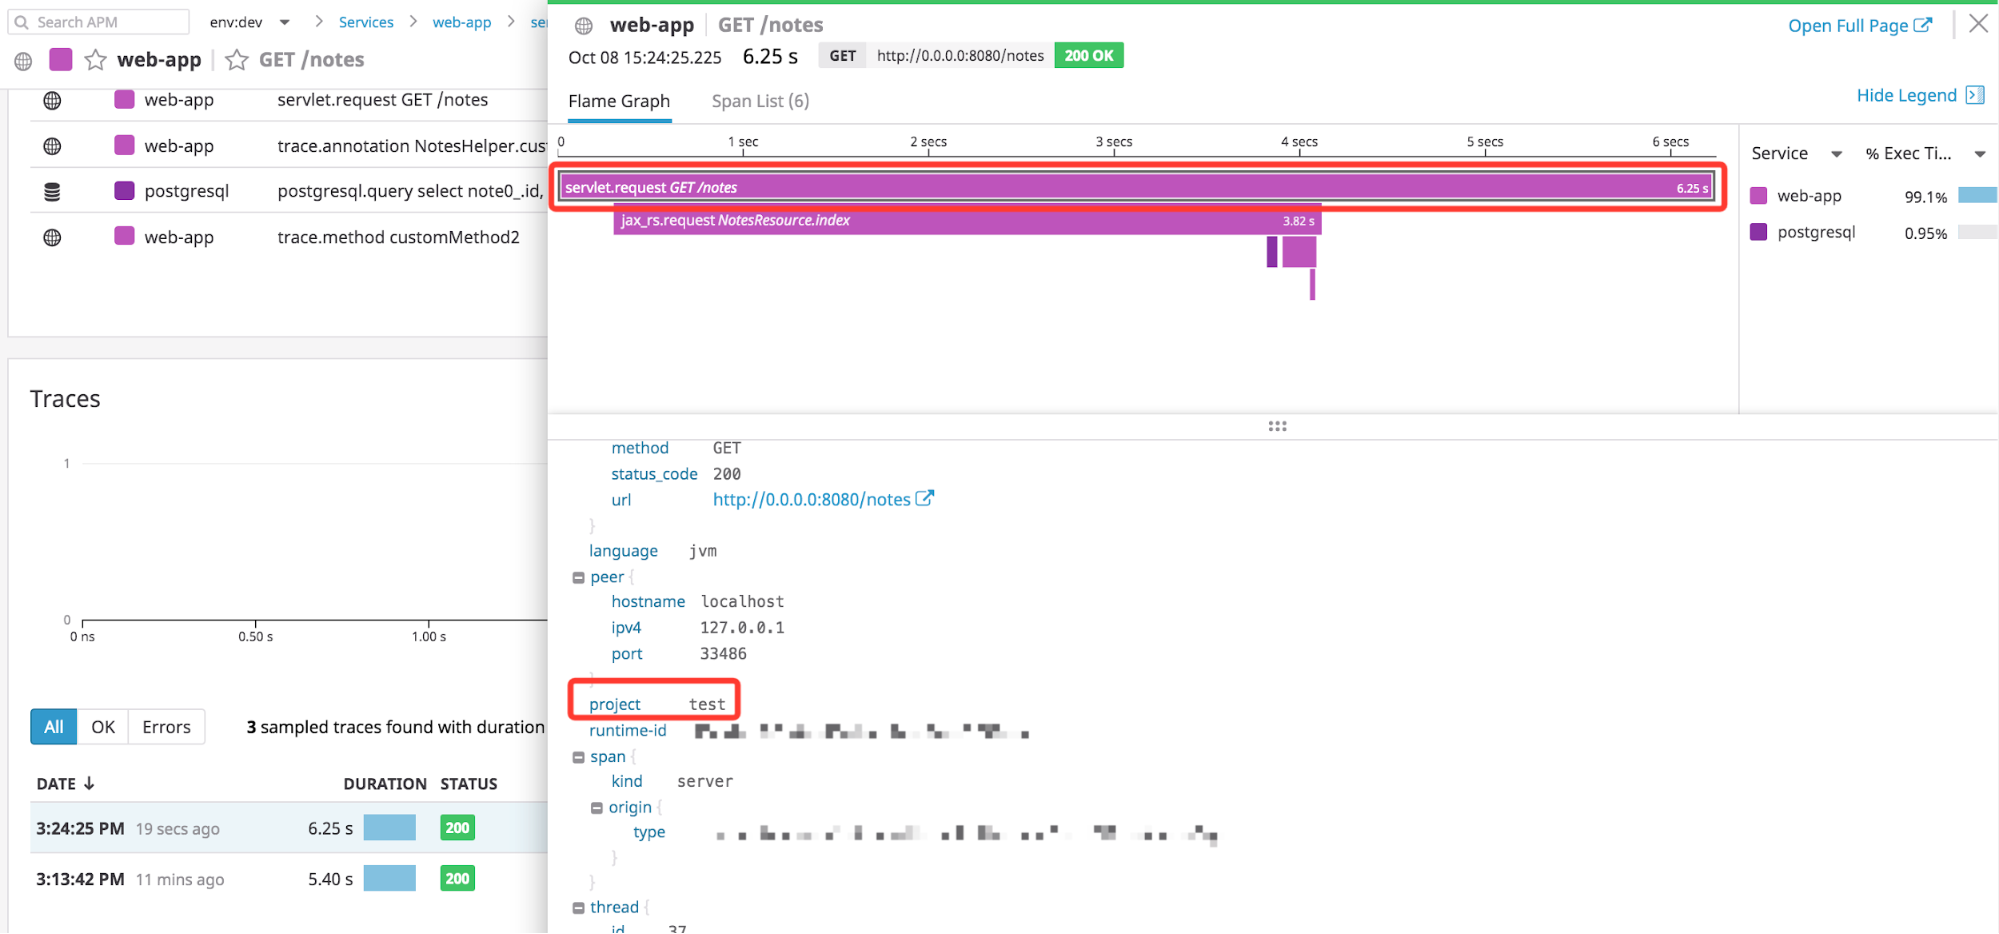Click the database icon next to postgresql.query row
This screenshot has width=1999, height=934.
[52, 190]
